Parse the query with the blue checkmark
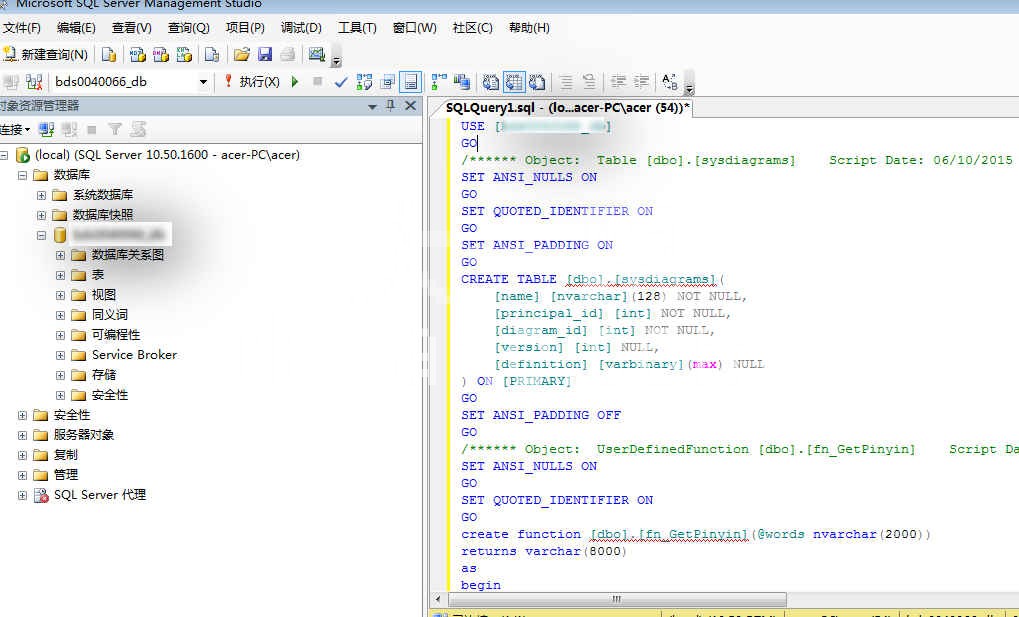Screen dimensions: 1019x617 (341, 82)
